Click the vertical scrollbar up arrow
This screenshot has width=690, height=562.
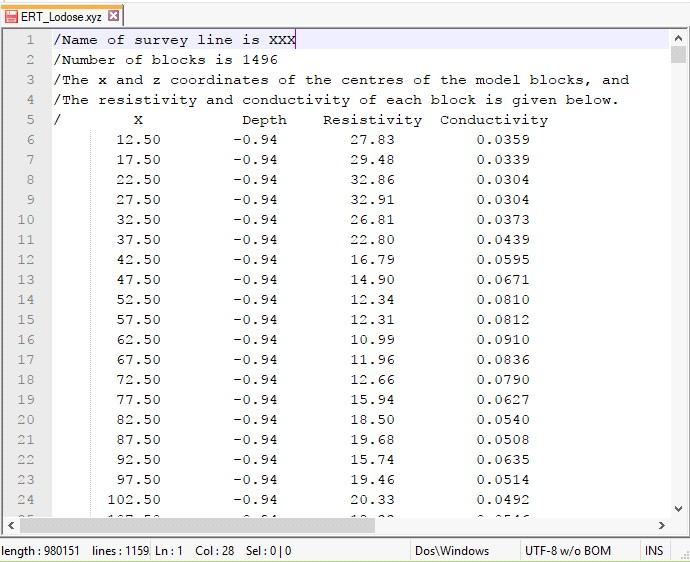click(x=681, y=38)
